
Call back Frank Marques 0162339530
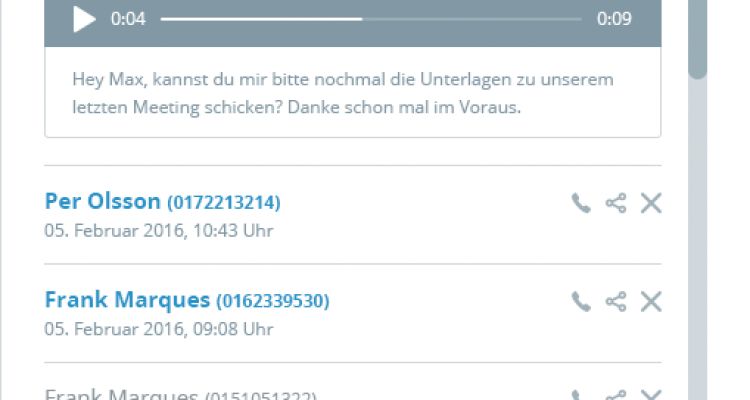pos(581,302)
